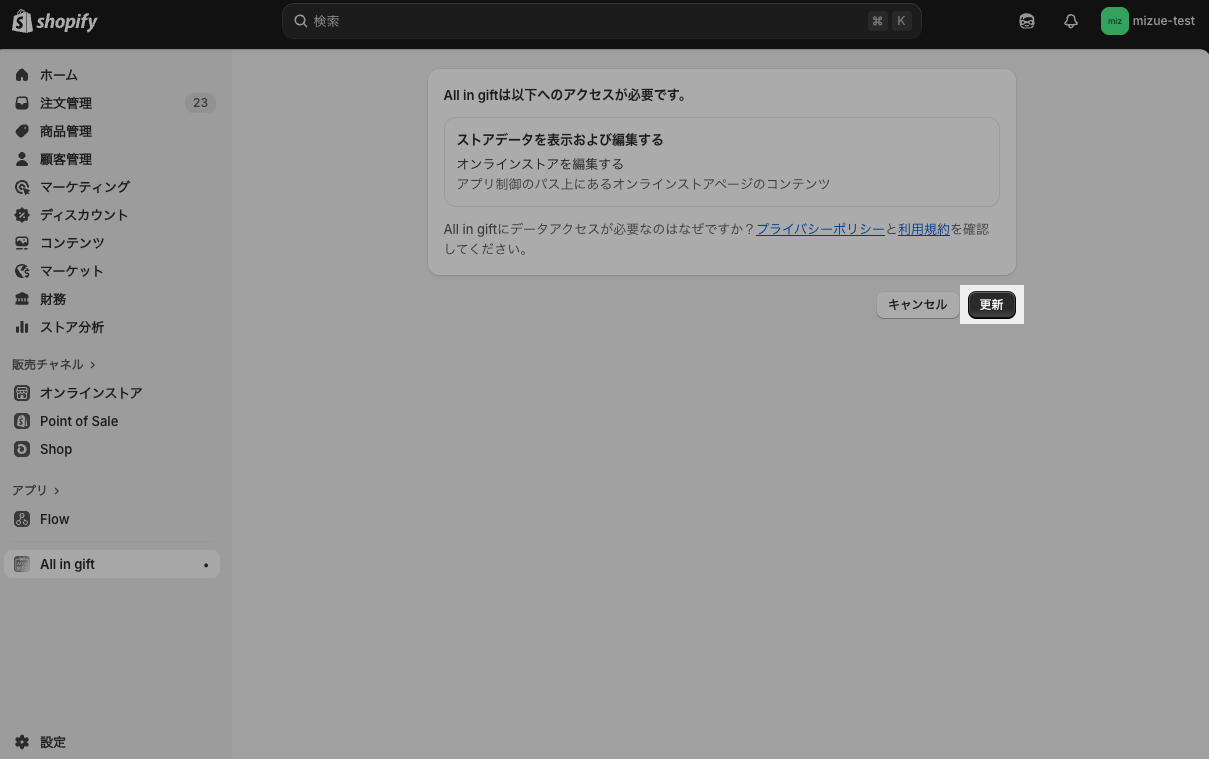This screenshot has height=759, width=1209.
Task: Click the 23 badge beside 注文管理
Action: pos(200,103)
